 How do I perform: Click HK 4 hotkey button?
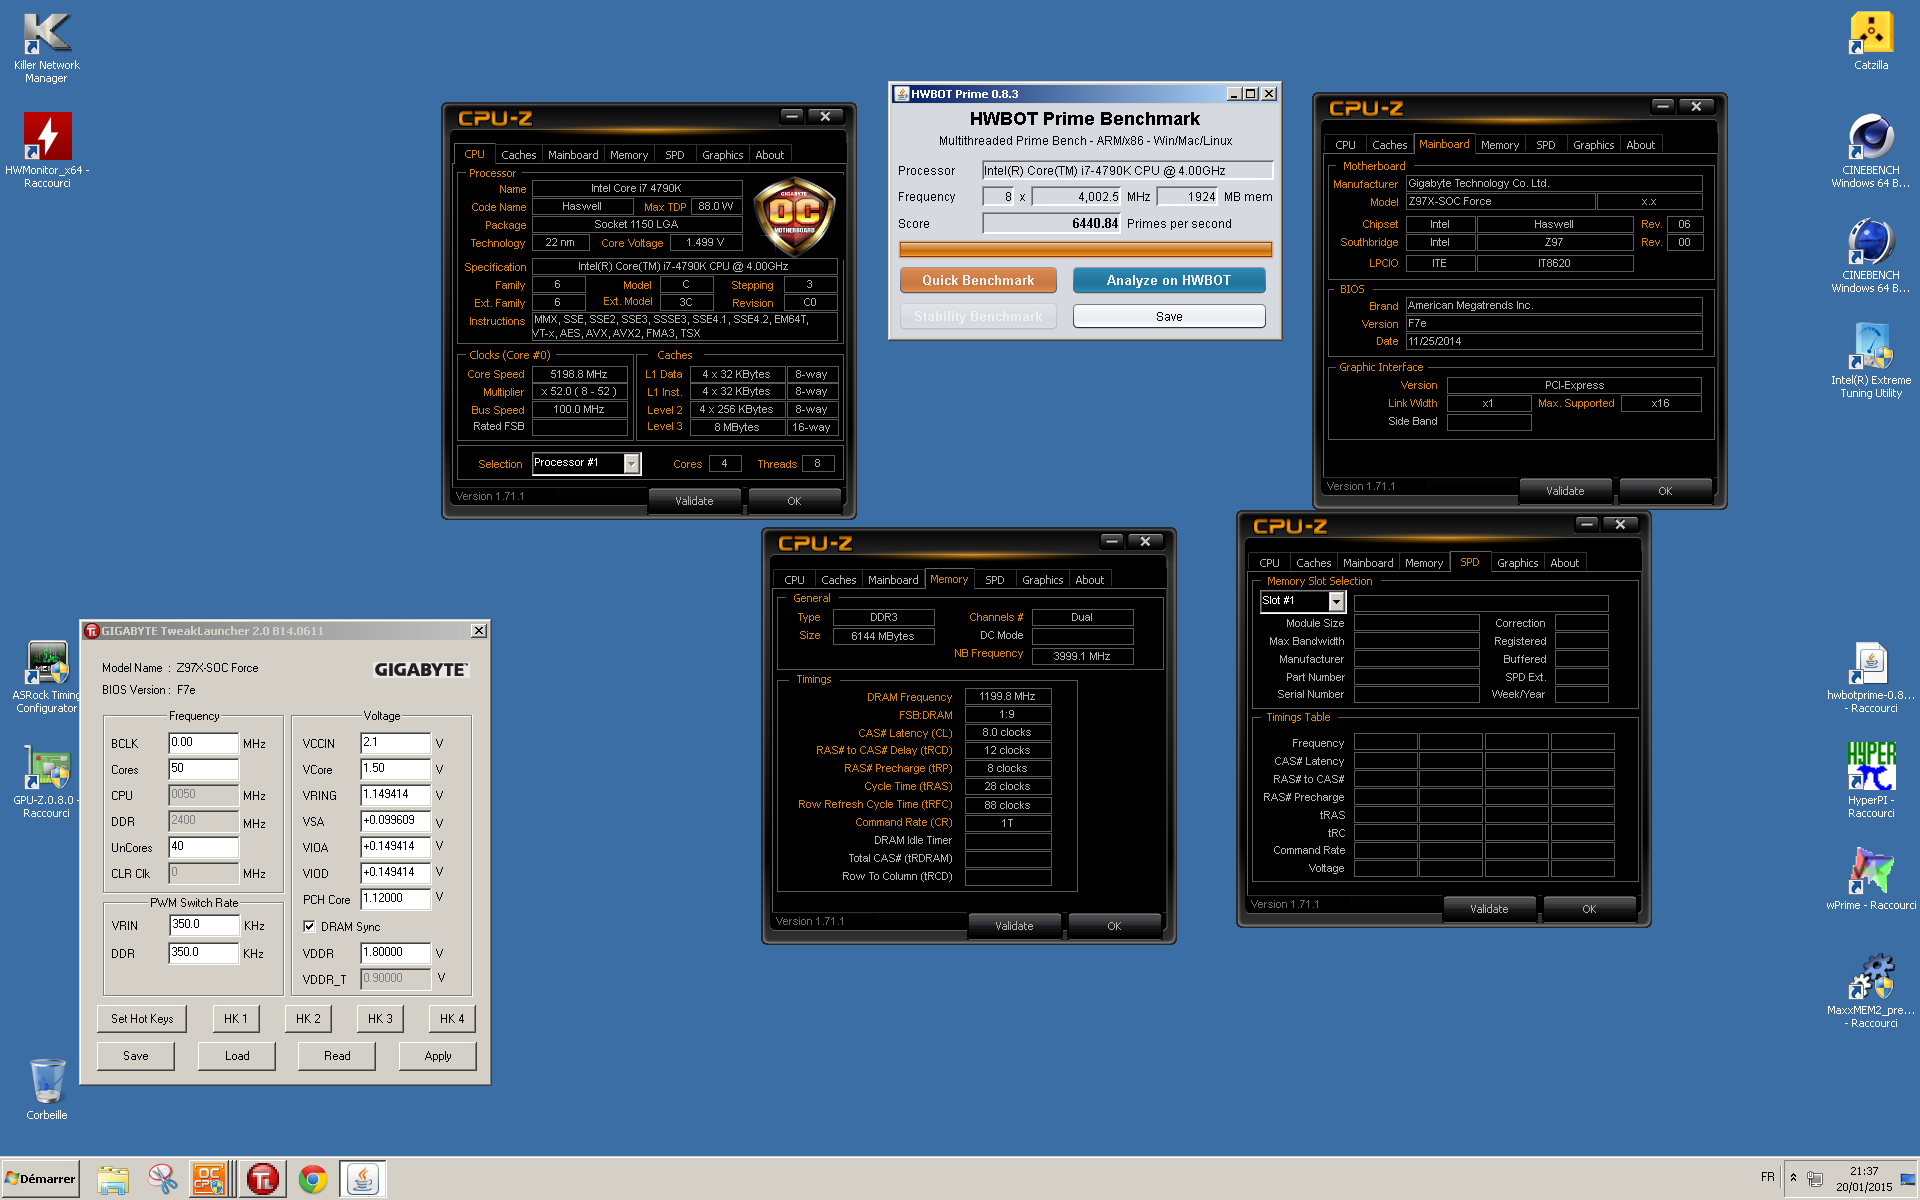pyautogui.click(x=452, y=1019)
